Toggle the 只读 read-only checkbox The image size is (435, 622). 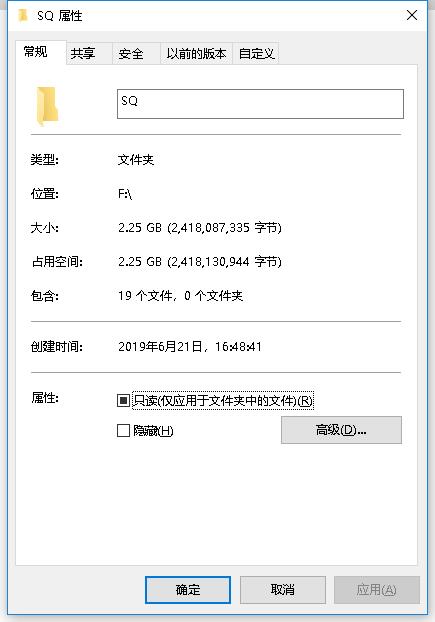123,400
